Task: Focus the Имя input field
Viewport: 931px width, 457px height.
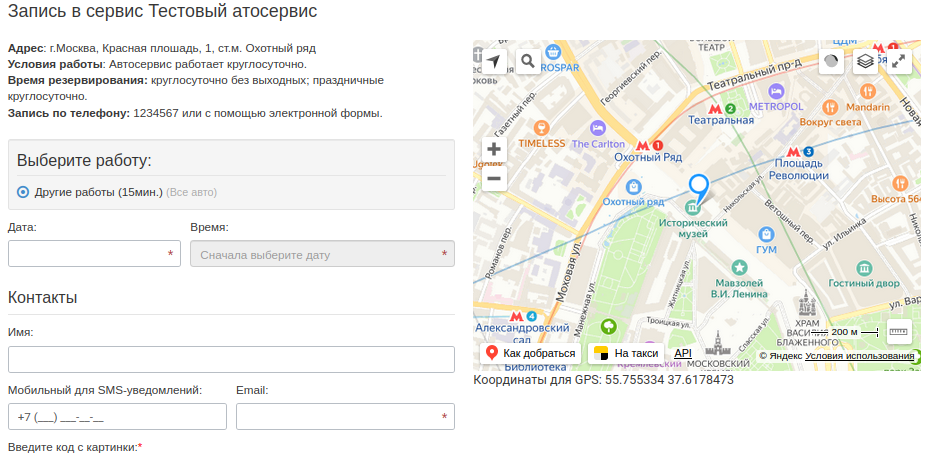Action: pos(232,360)
